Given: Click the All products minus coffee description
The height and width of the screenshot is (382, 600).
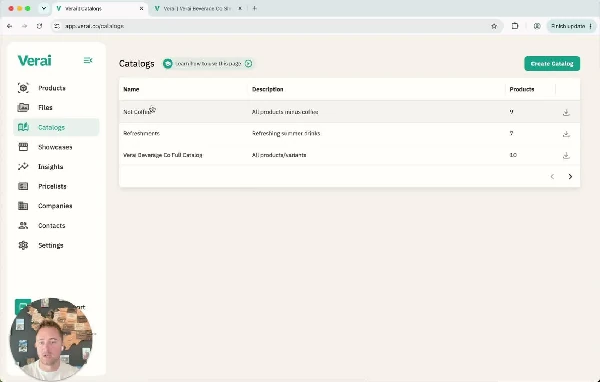Looking at the screenshot, I should [x=285, y=112].
